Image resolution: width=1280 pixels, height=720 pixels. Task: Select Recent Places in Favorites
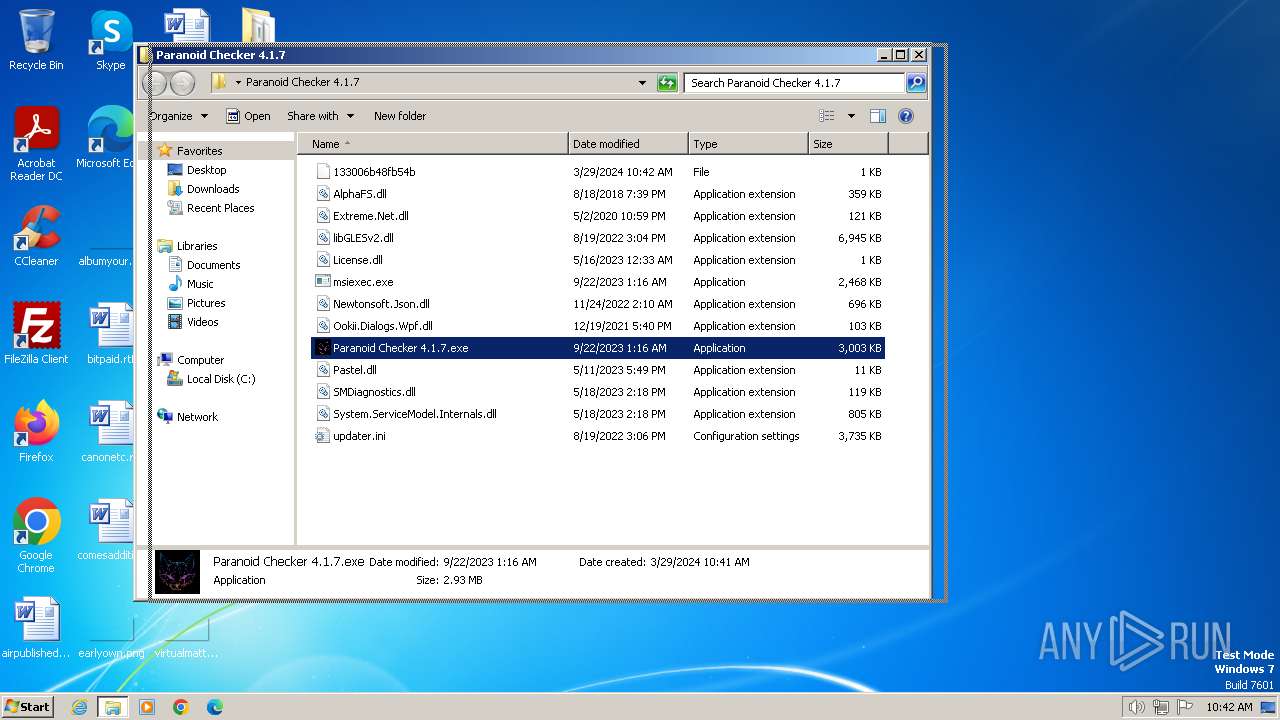[220, 208]
